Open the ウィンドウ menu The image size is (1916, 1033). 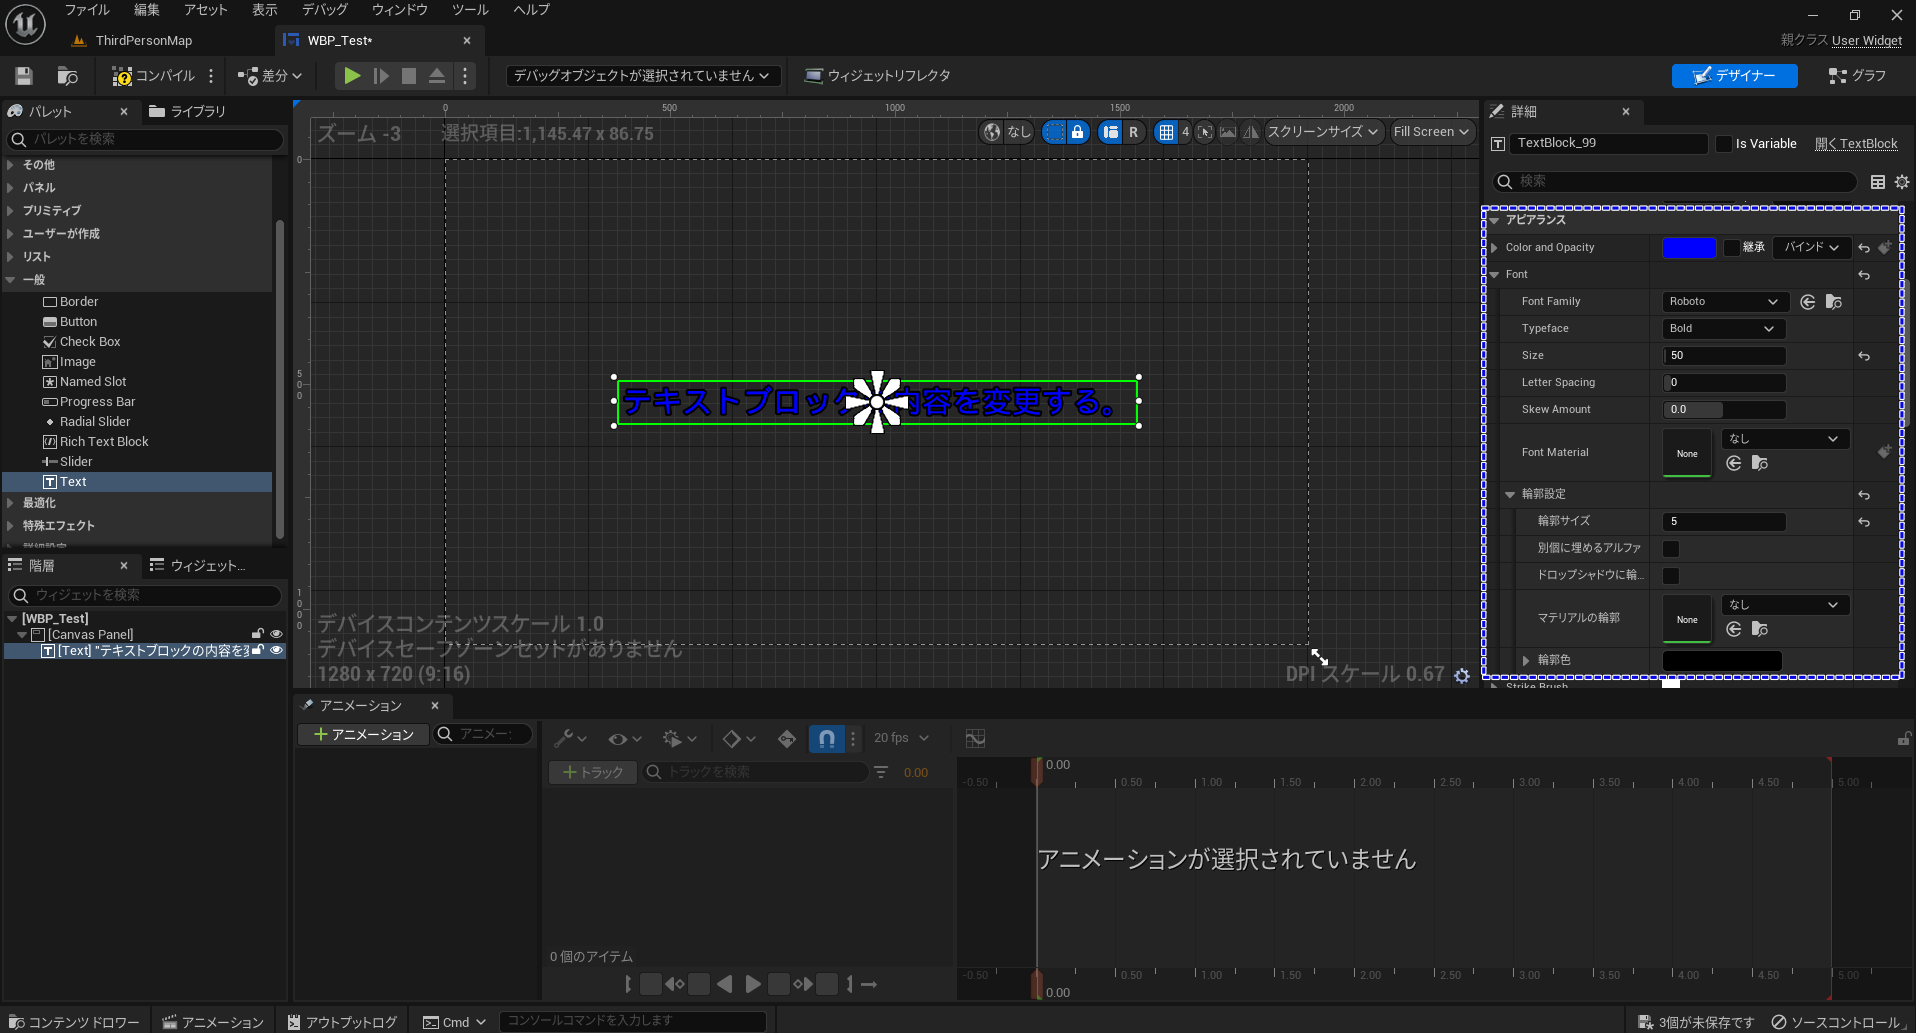[399, 10]
